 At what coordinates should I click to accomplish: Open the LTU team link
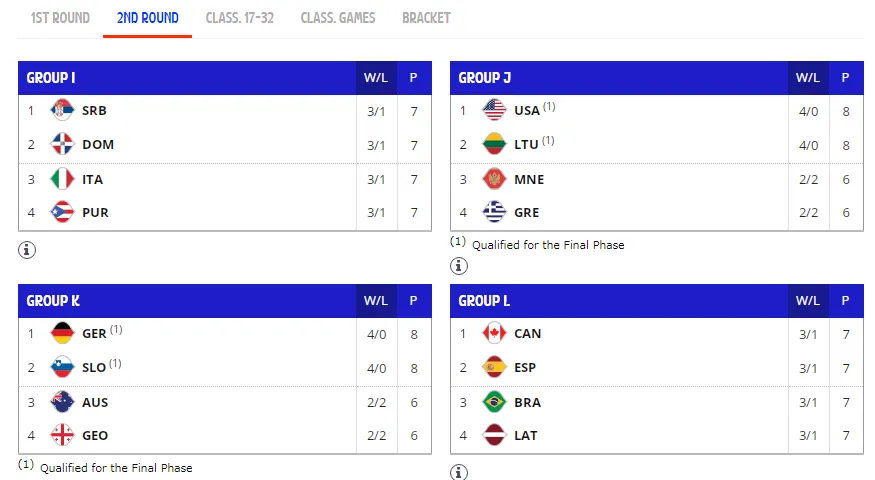[526, 145]
